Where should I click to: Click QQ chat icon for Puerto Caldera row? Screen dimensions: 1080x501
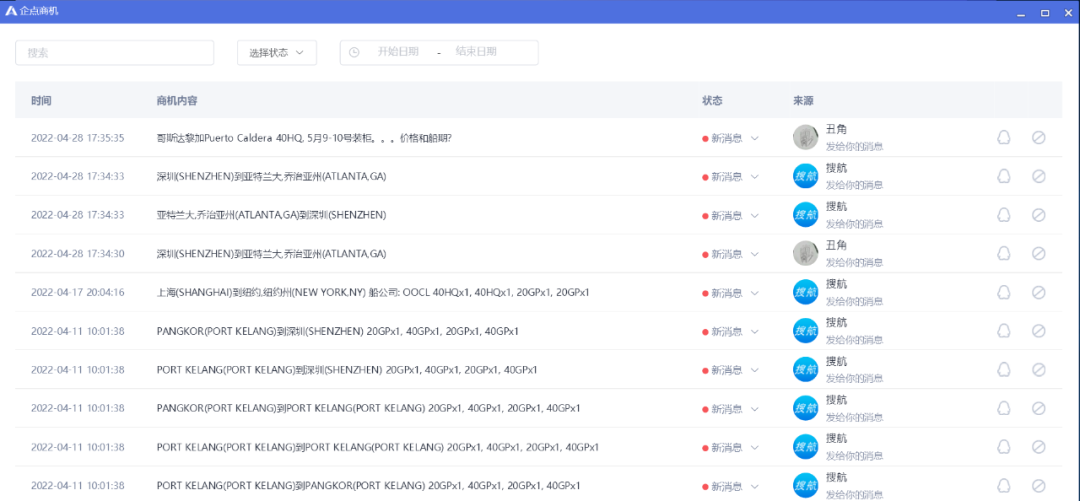[x=1004, y=138]
